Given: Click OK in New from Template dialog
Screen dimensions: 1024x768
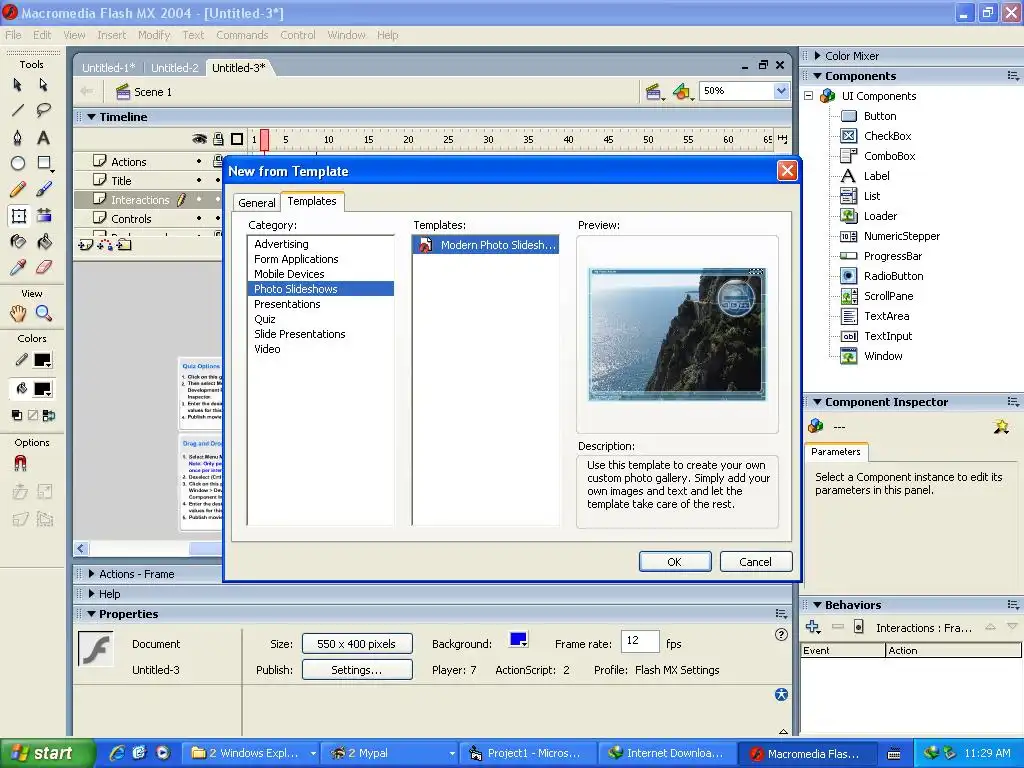Looking at the screenshot, I should 675,562.
